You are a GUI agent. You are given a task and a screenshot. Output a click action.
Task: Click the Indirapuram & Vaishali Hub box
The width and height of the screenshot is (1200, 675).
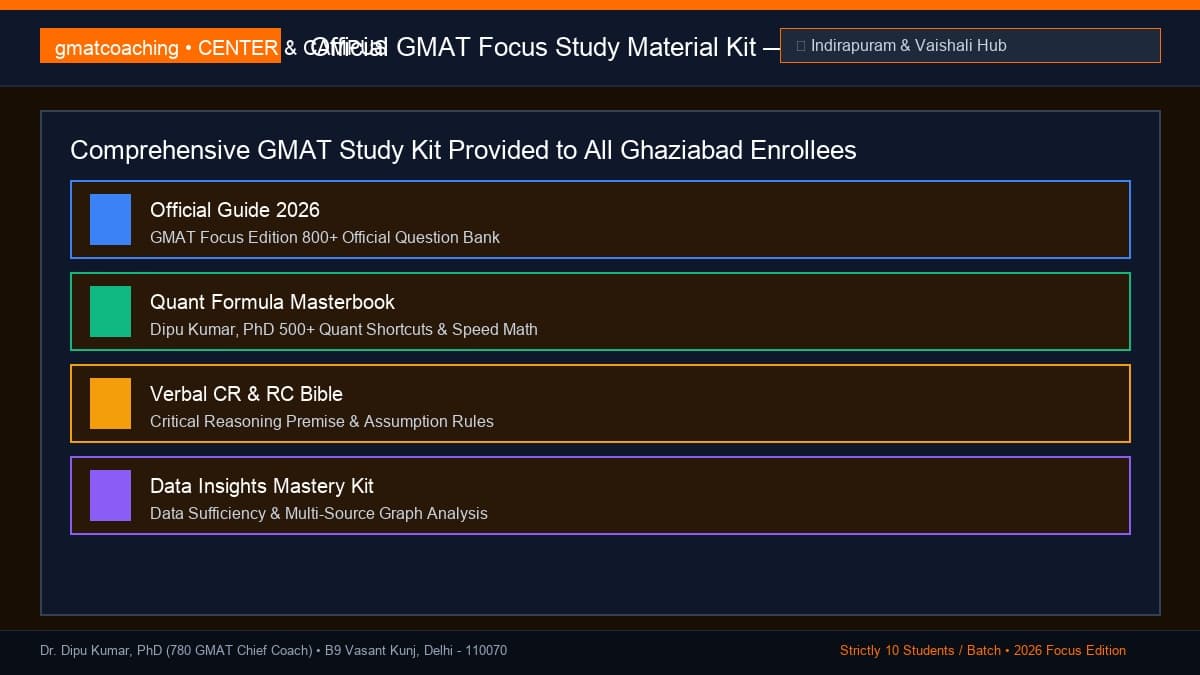click(970, 46)
